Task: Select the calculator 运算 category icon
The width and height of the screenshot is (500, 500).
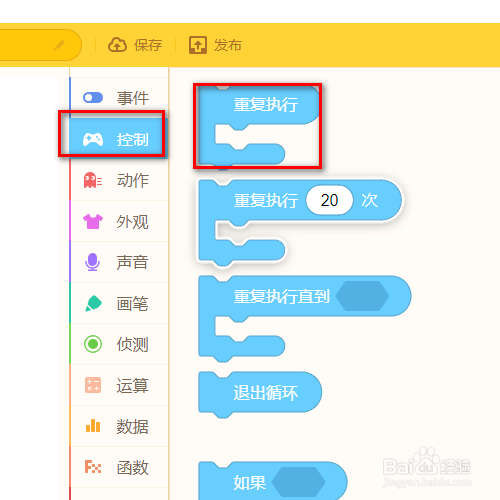Action: point(93,385)
